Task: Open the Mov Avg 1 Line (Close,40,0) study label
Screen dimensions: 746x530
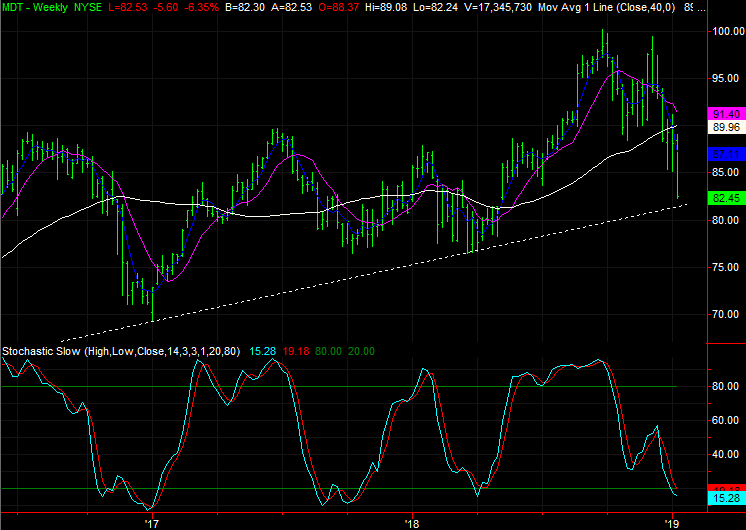Action: (606, 7)
